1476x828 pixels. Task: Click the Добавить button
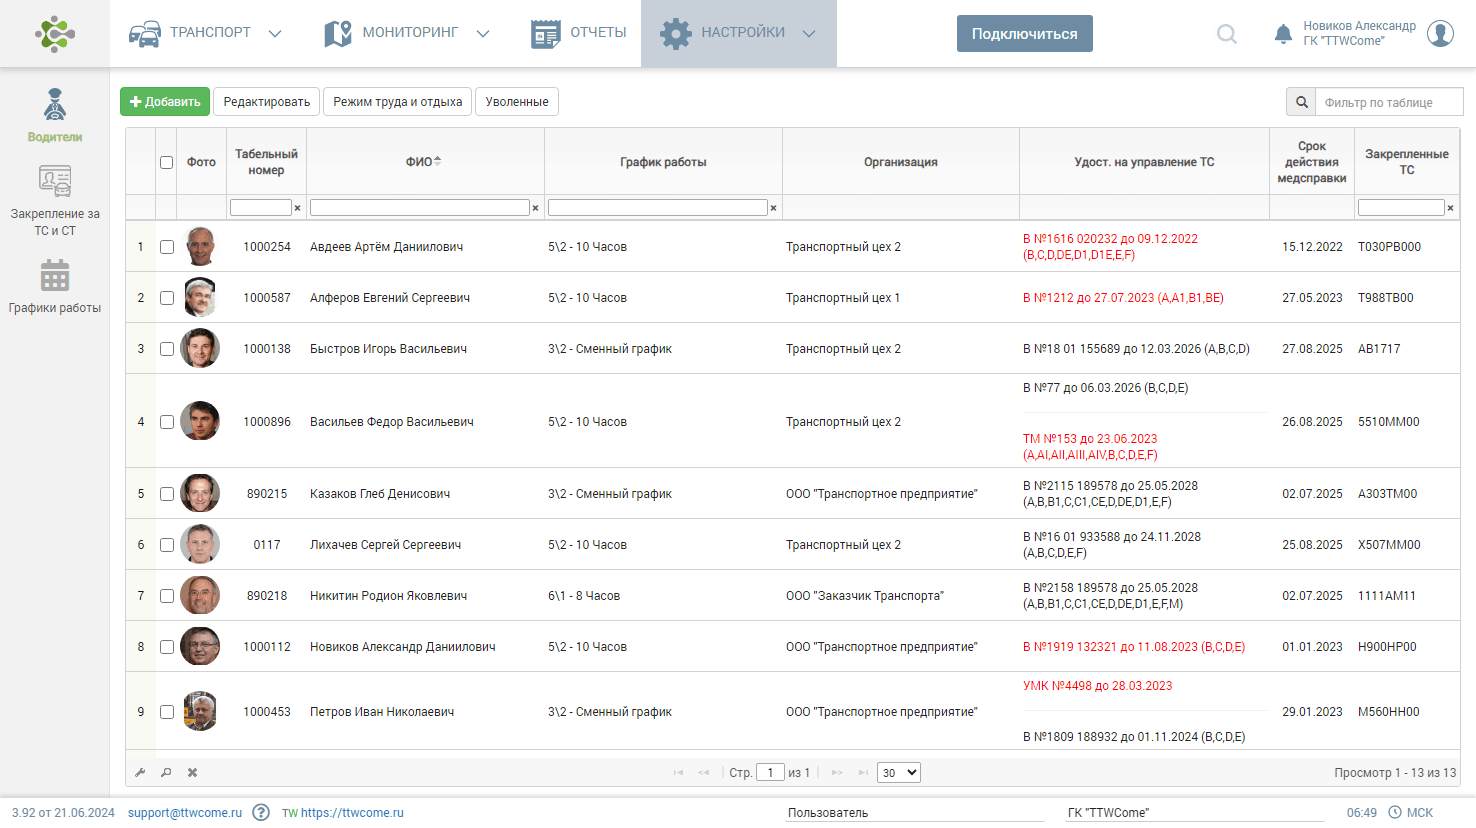(x=165, y=102)
